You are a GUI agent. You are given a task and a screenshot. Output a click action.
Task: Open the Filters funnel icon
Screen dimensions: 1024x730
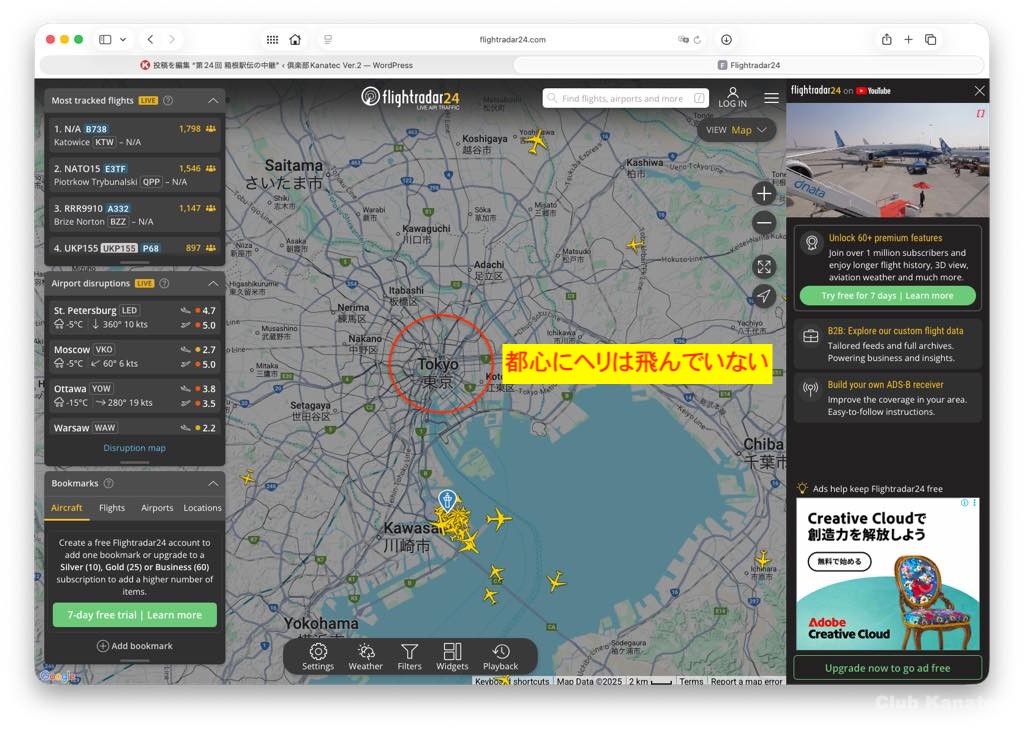(409, 653)
